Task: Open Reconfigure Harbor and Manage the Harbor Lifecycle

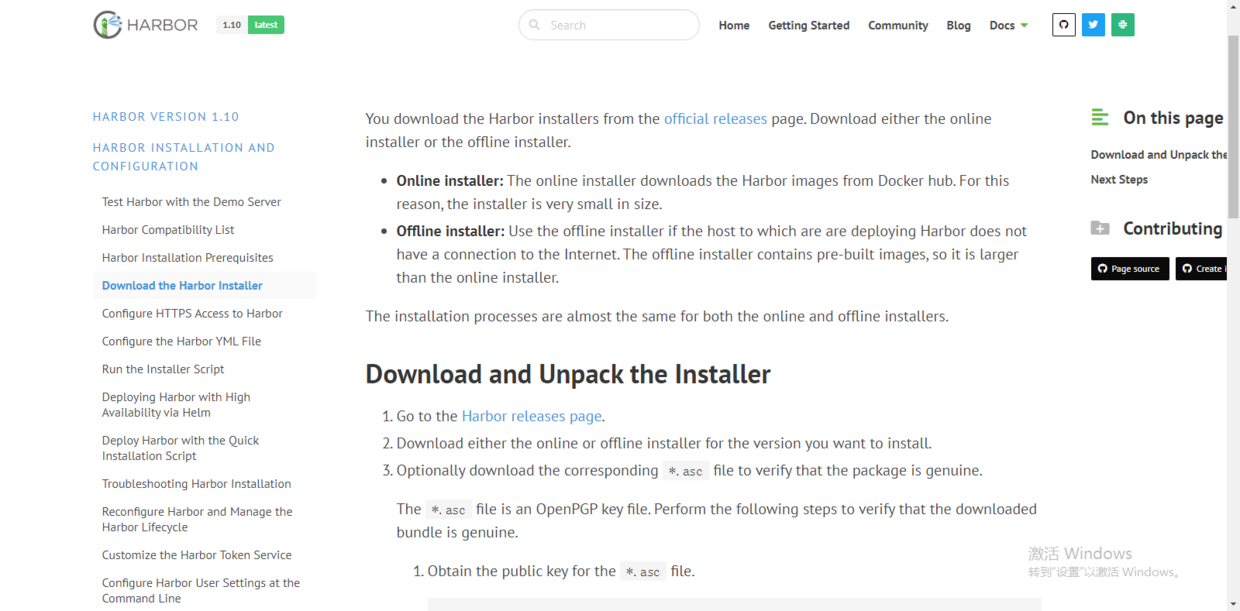Action: [x=197, y=519]
